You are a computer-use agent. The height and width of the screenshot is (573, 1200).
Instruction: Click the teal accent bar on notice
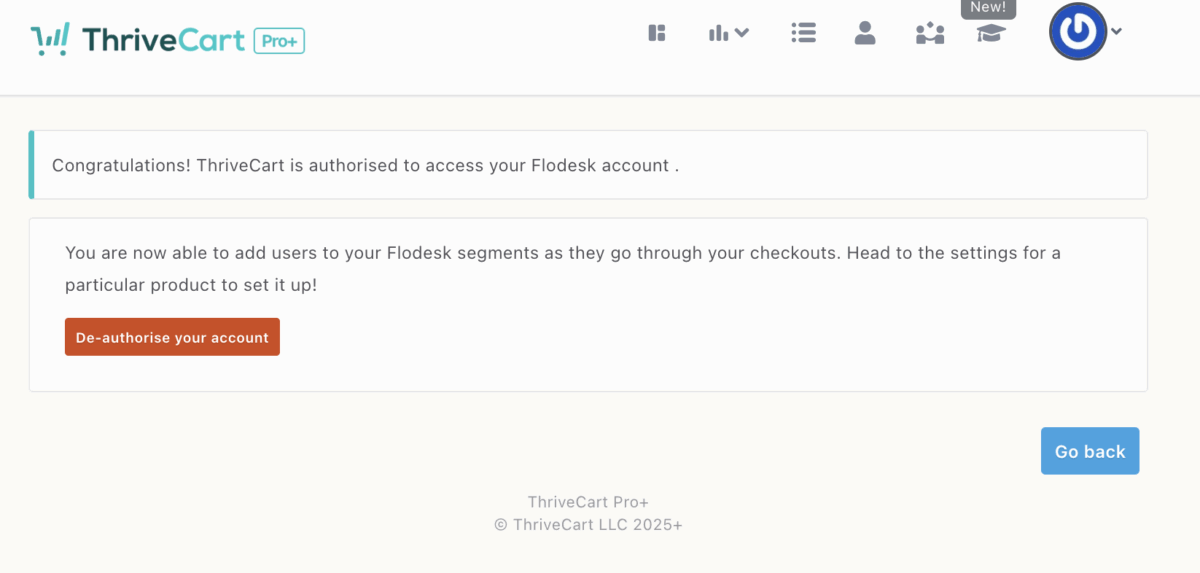click(x=32, y=165)
